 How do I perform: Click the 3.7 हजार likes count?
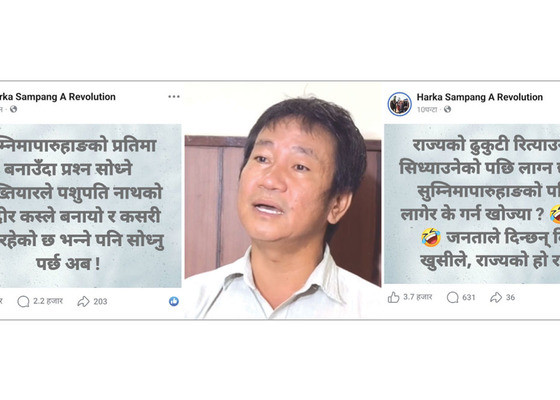click(418, 297)
